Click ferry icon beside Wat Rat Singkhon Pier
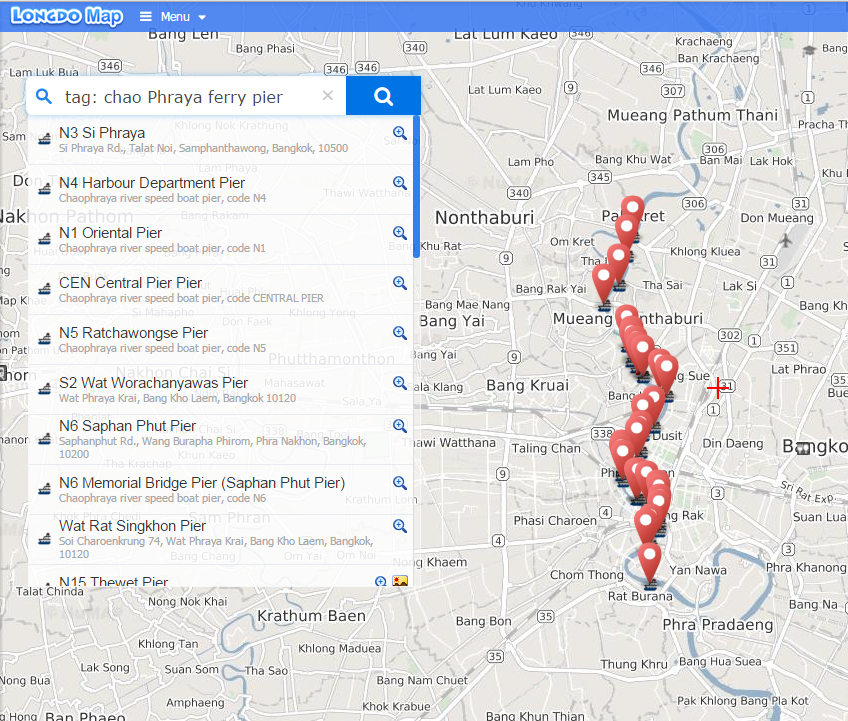This screenshot has height=721, width=848. [x=44, y=539]
